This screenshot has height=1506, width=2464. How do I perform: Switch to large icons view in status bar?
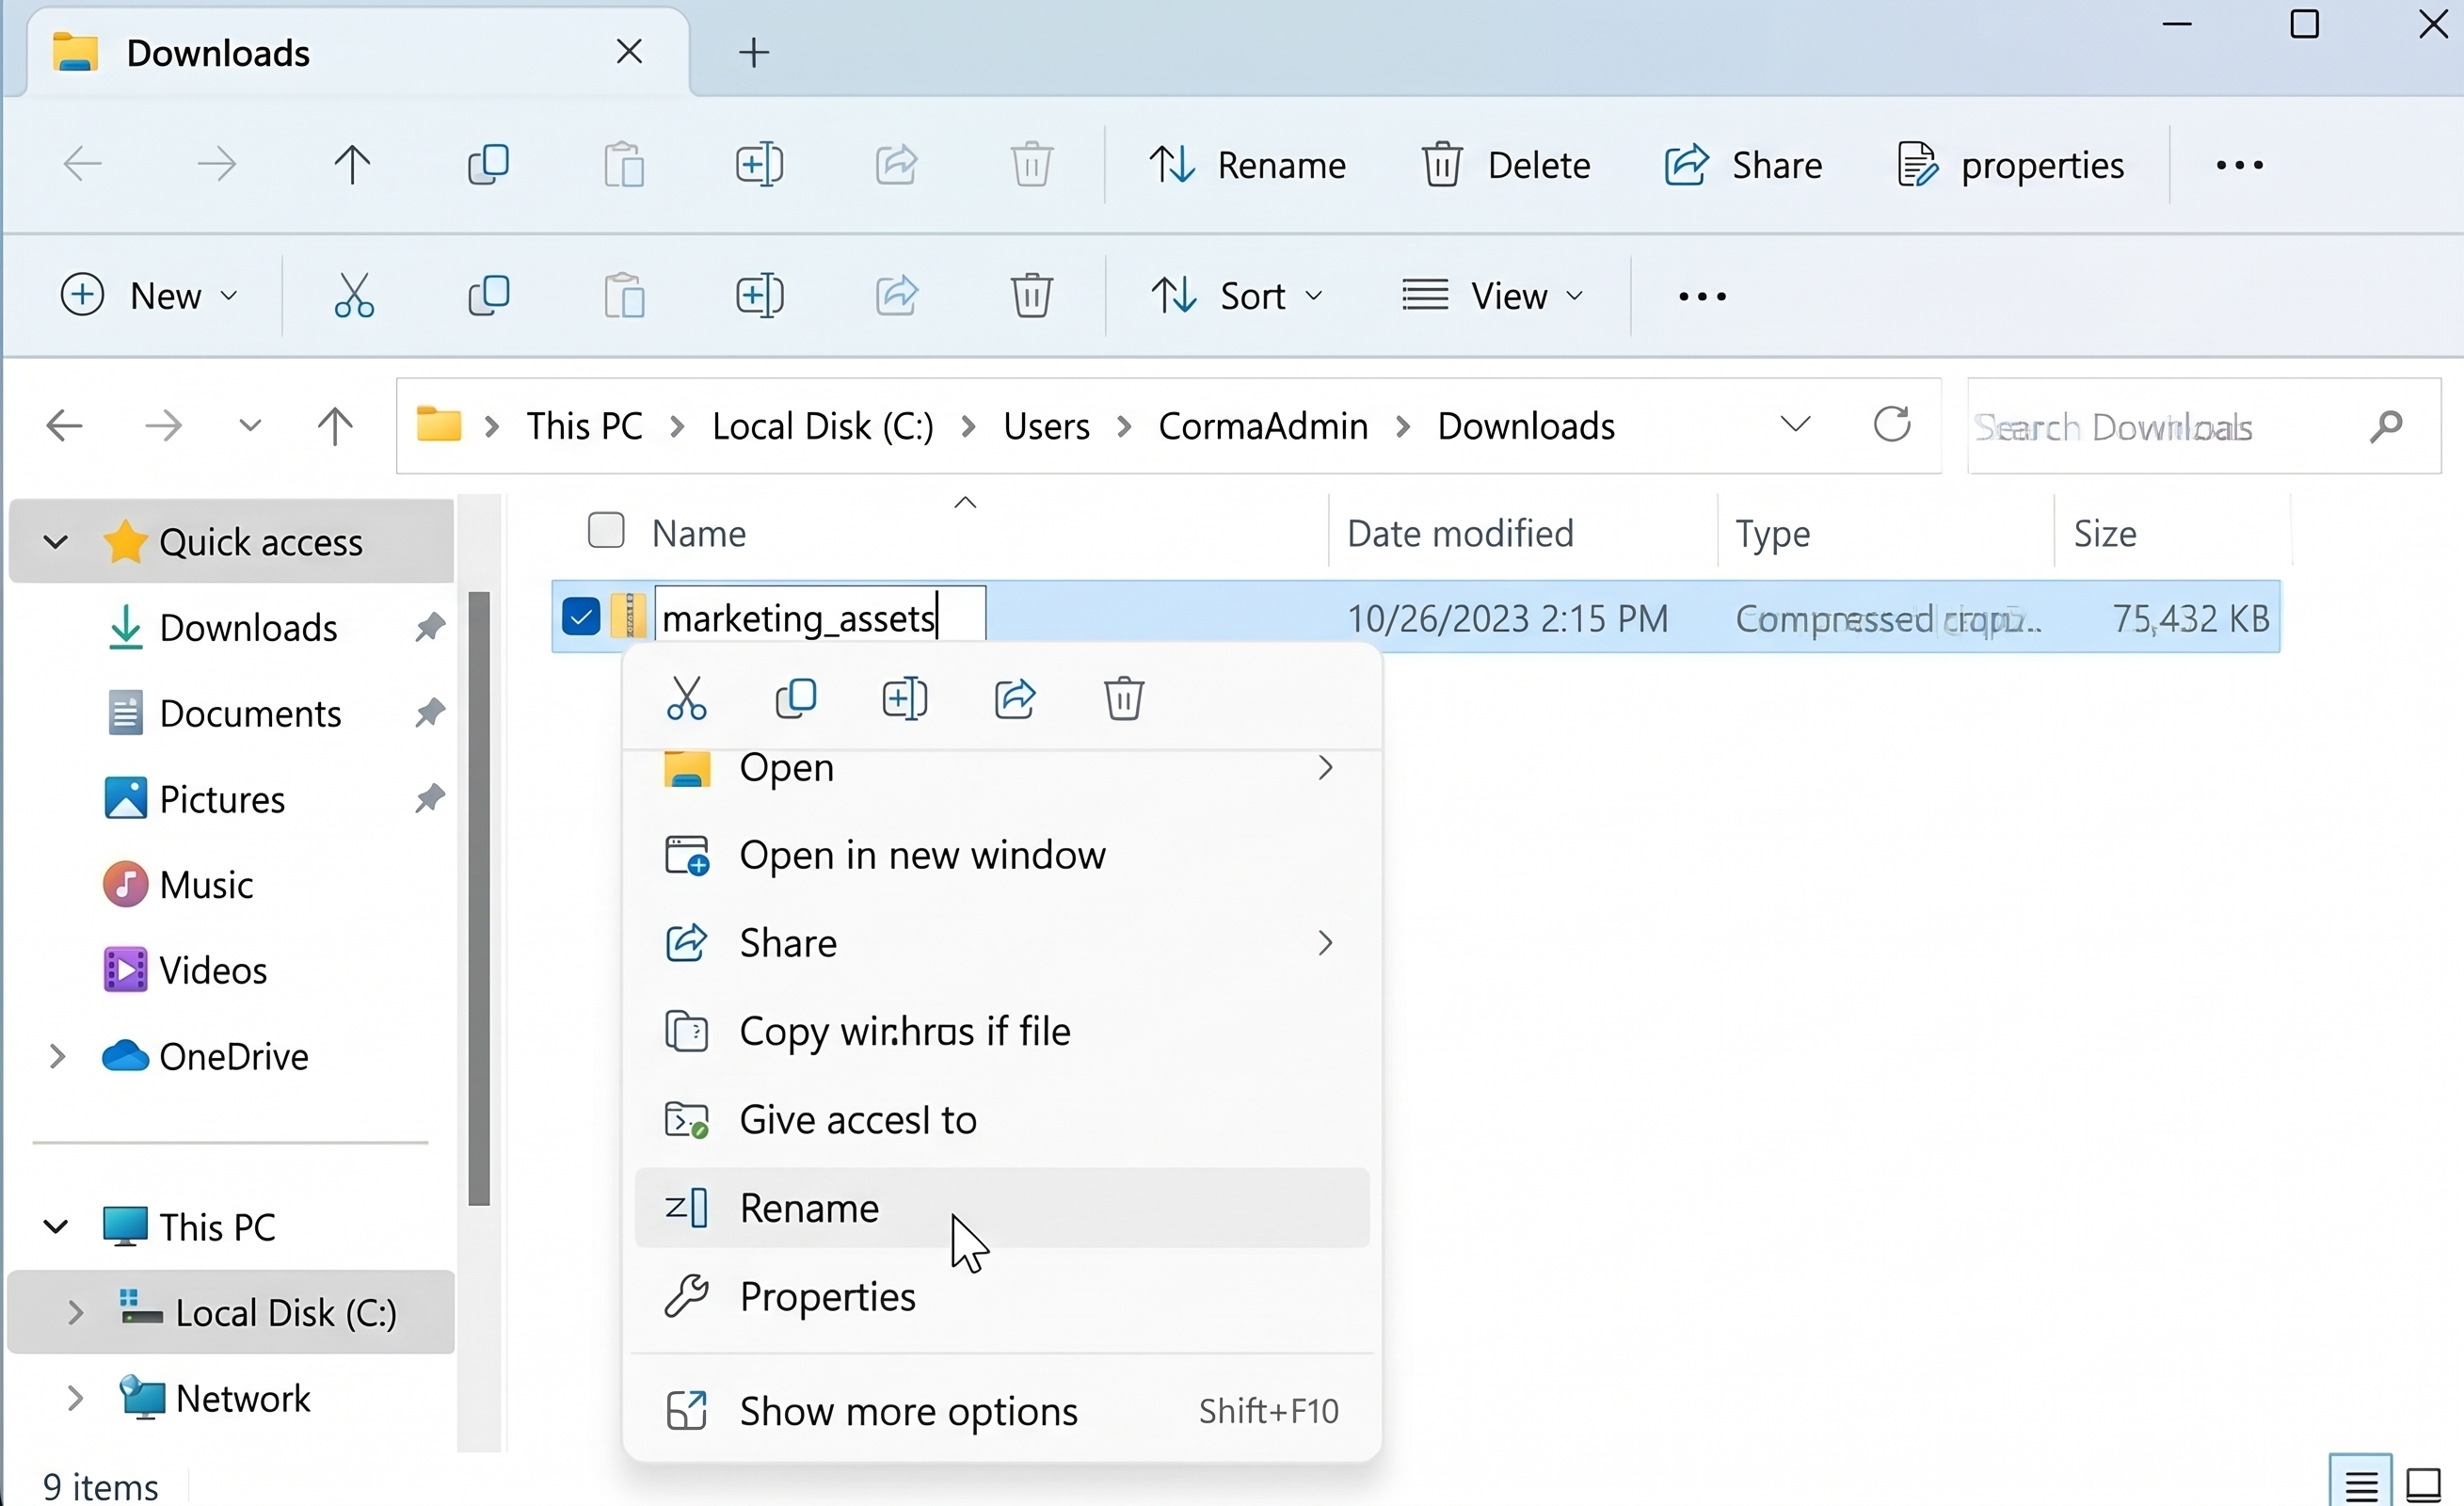pos(2423,1485)
